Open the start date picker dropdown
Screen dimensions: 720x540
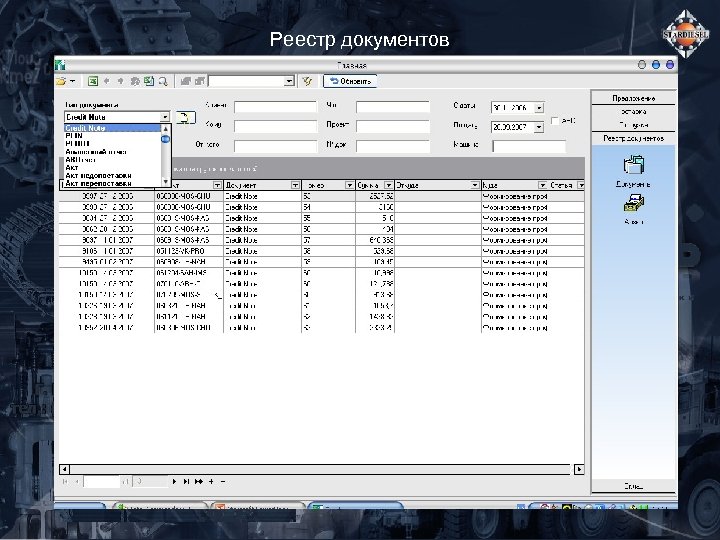(539, 108)
